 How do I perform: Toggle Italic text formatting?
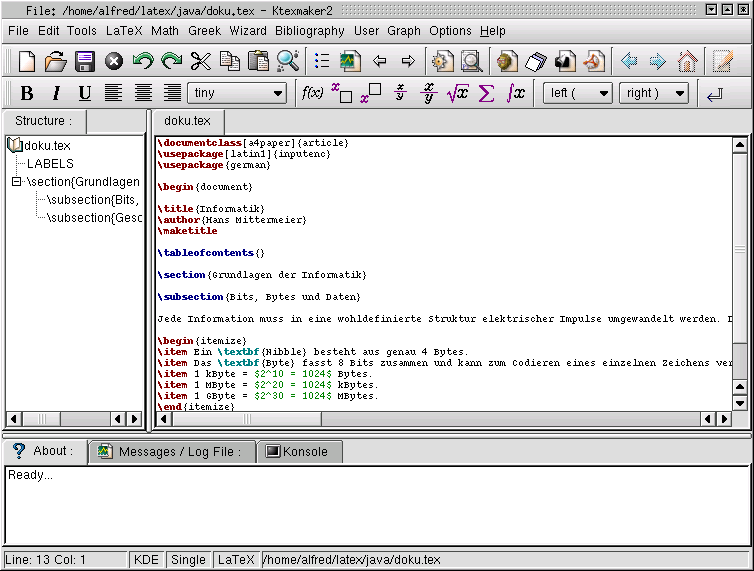(x=56, y=94)
